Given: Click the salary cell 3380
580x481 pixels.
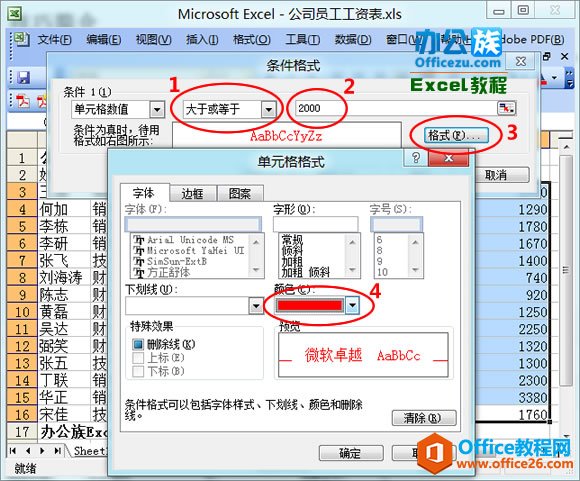Looking at the screenshot, I should (x=512, y=398).
